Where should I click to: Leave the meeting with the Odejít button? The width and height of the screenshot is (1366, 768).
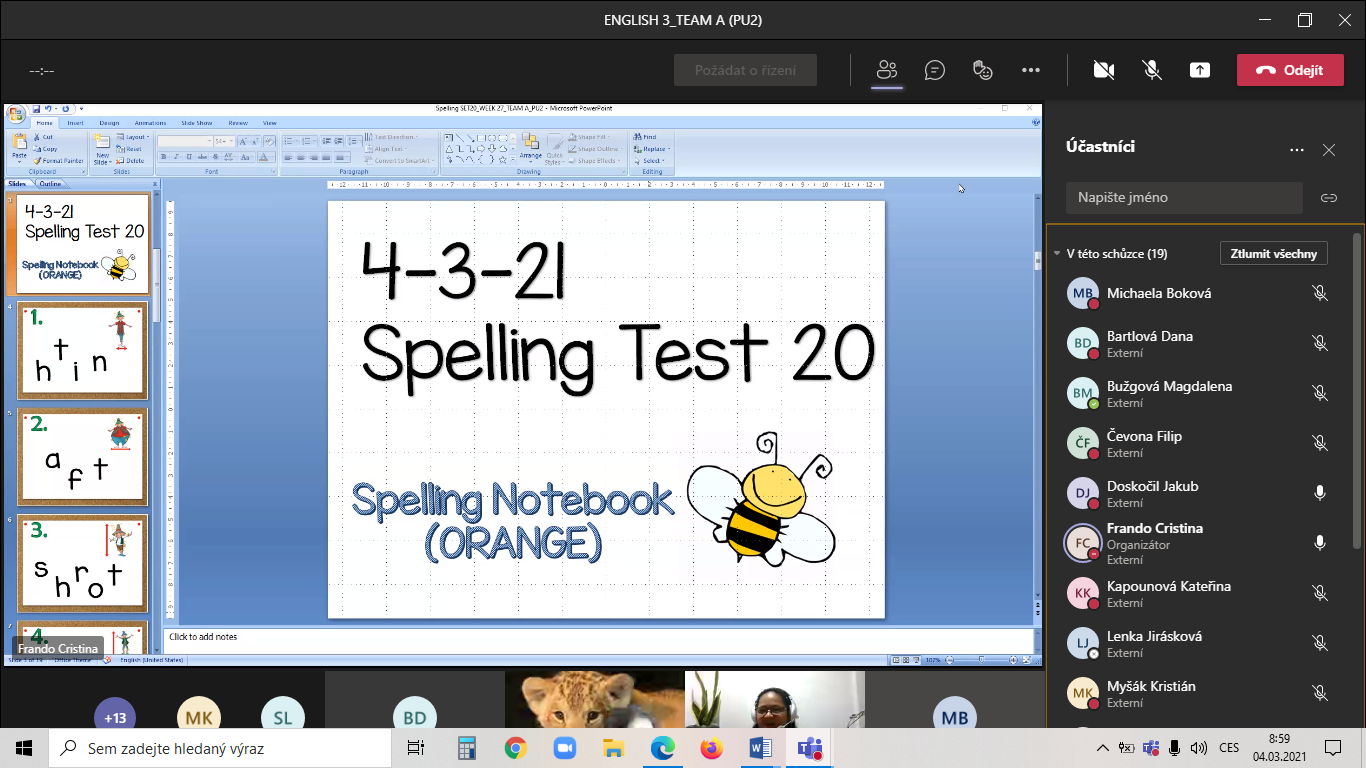tap(1289, 70)
